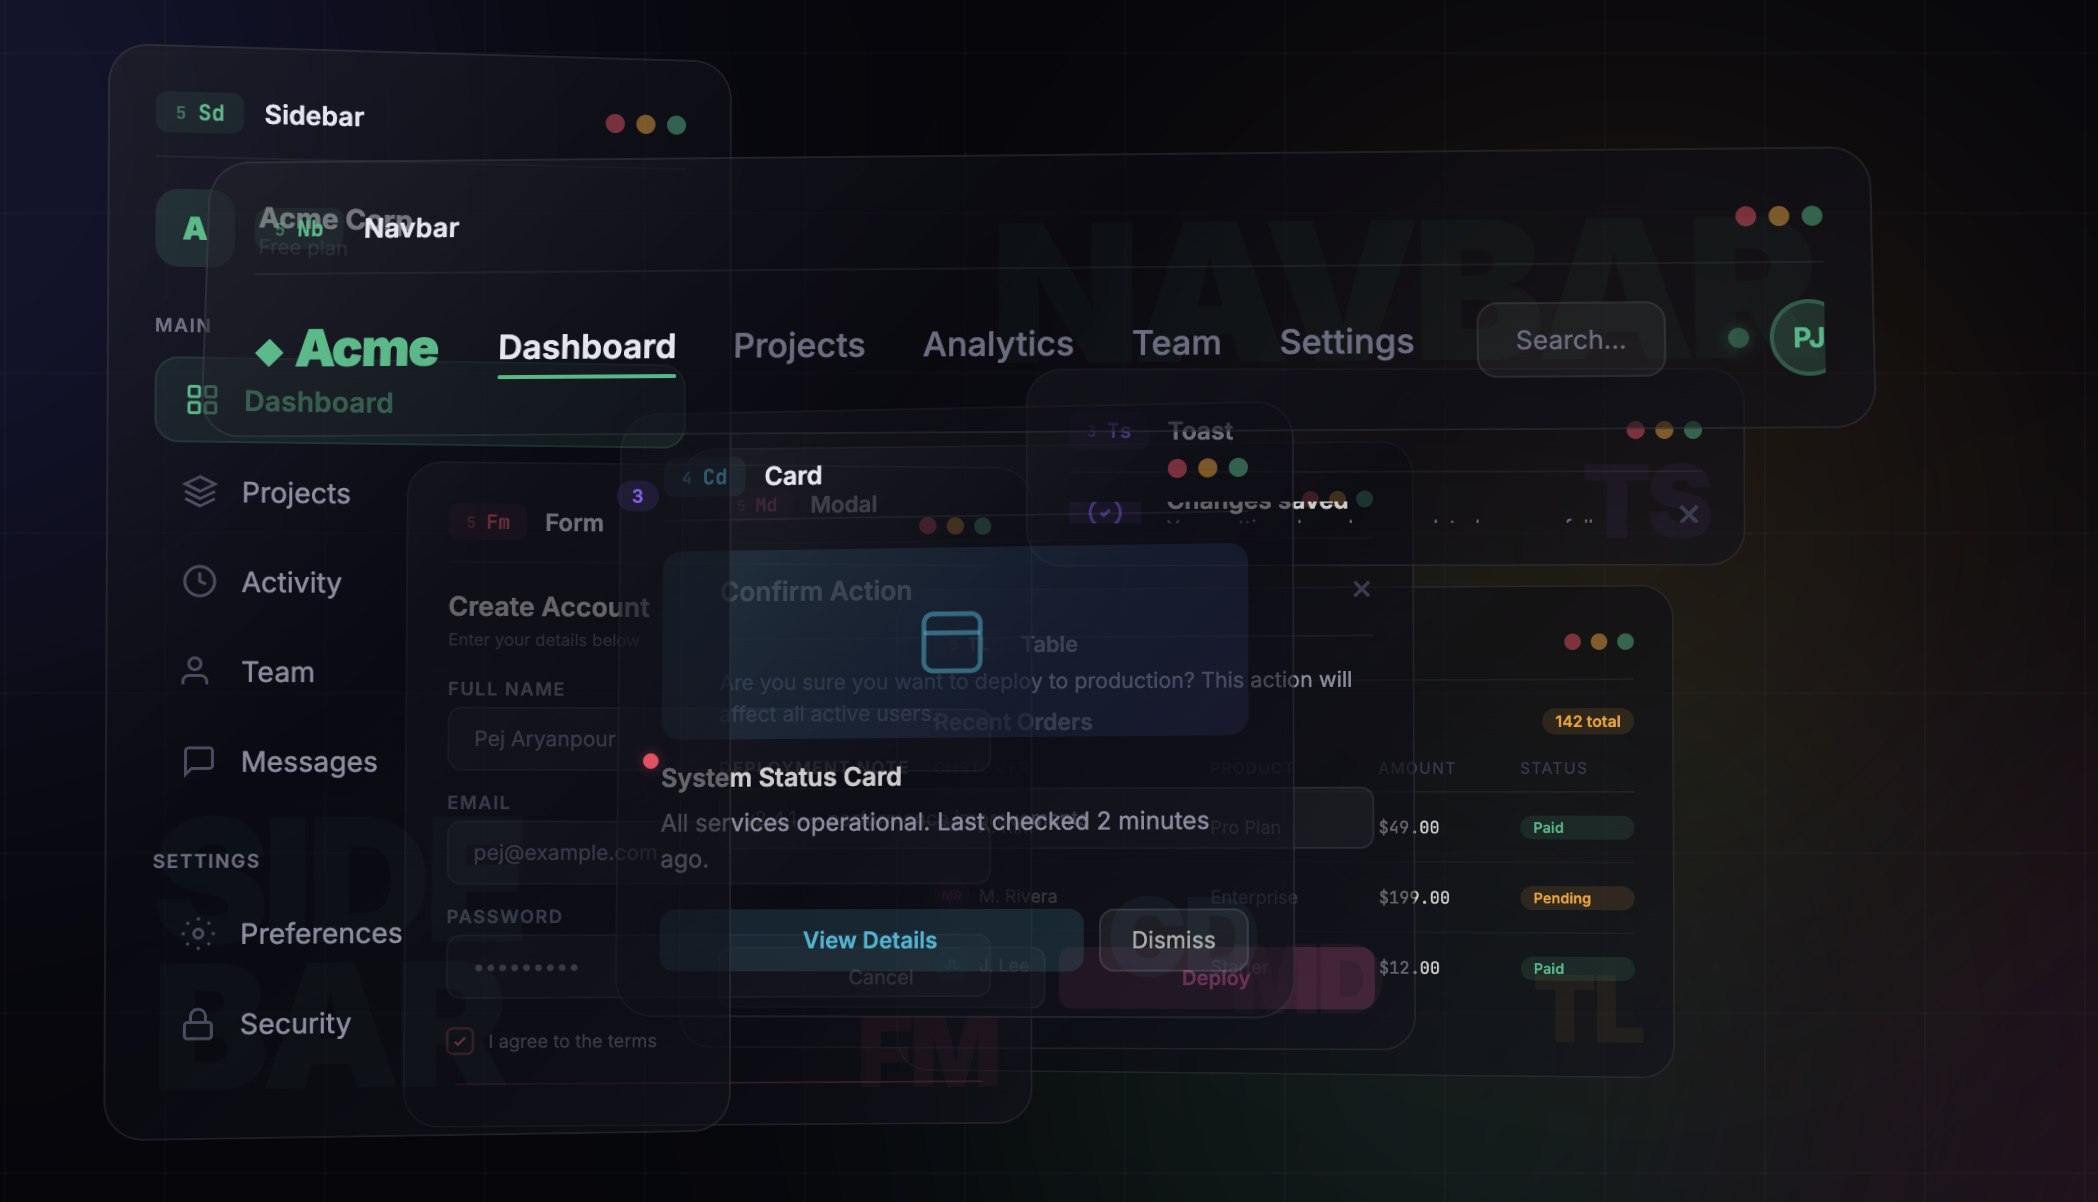Close the Confirm Action modal with X
The width and height of the screenshot is (2098, 1202).
click(x=1361, y=589)
